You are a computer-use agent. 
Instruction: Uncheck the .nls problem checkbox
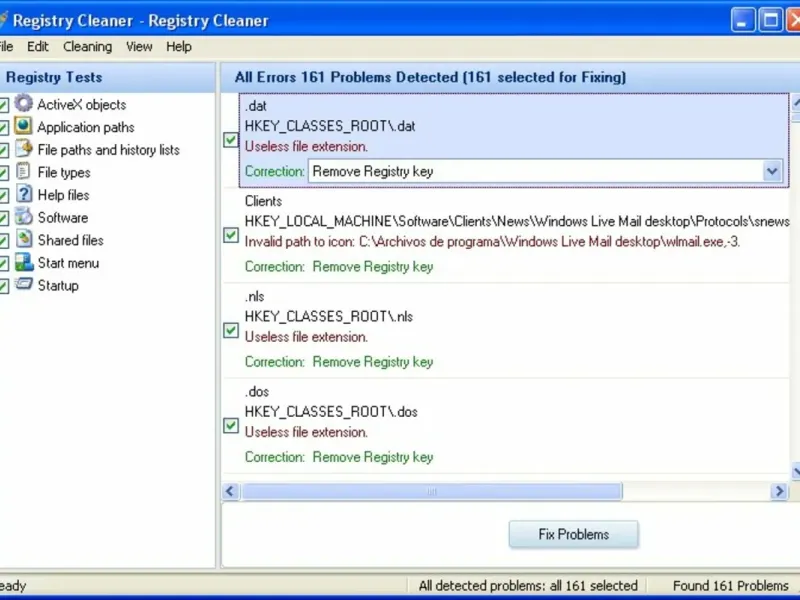point(231,331)
